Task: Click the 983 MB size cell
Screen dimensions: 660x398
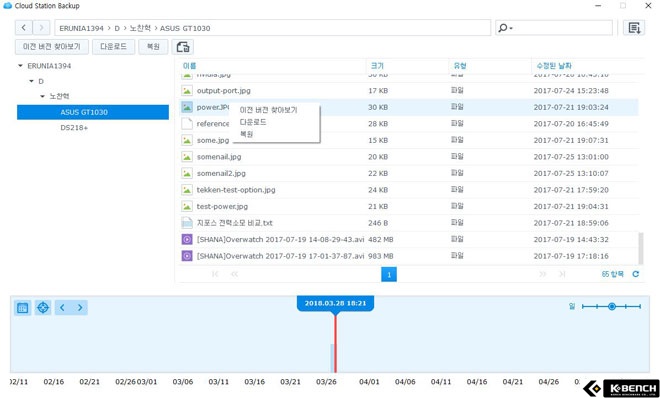Action: pyautogui.click(x=381, y=256)
